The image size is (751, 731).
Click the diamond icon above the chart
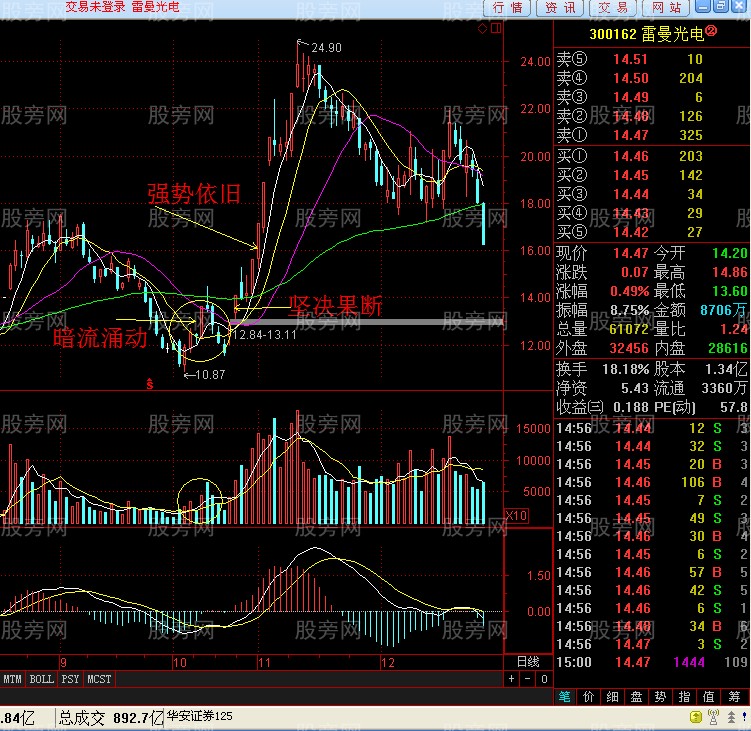click(x=481, y=29)
